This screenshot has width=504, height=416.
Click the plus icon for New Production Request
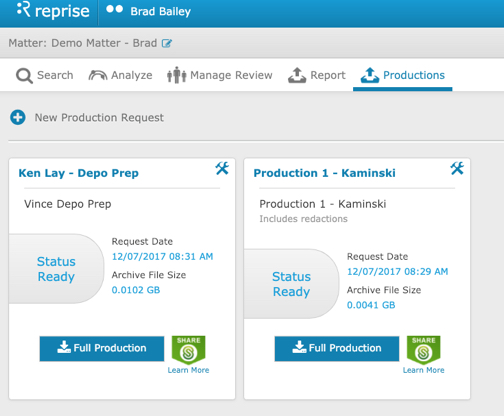coord(18,117)
